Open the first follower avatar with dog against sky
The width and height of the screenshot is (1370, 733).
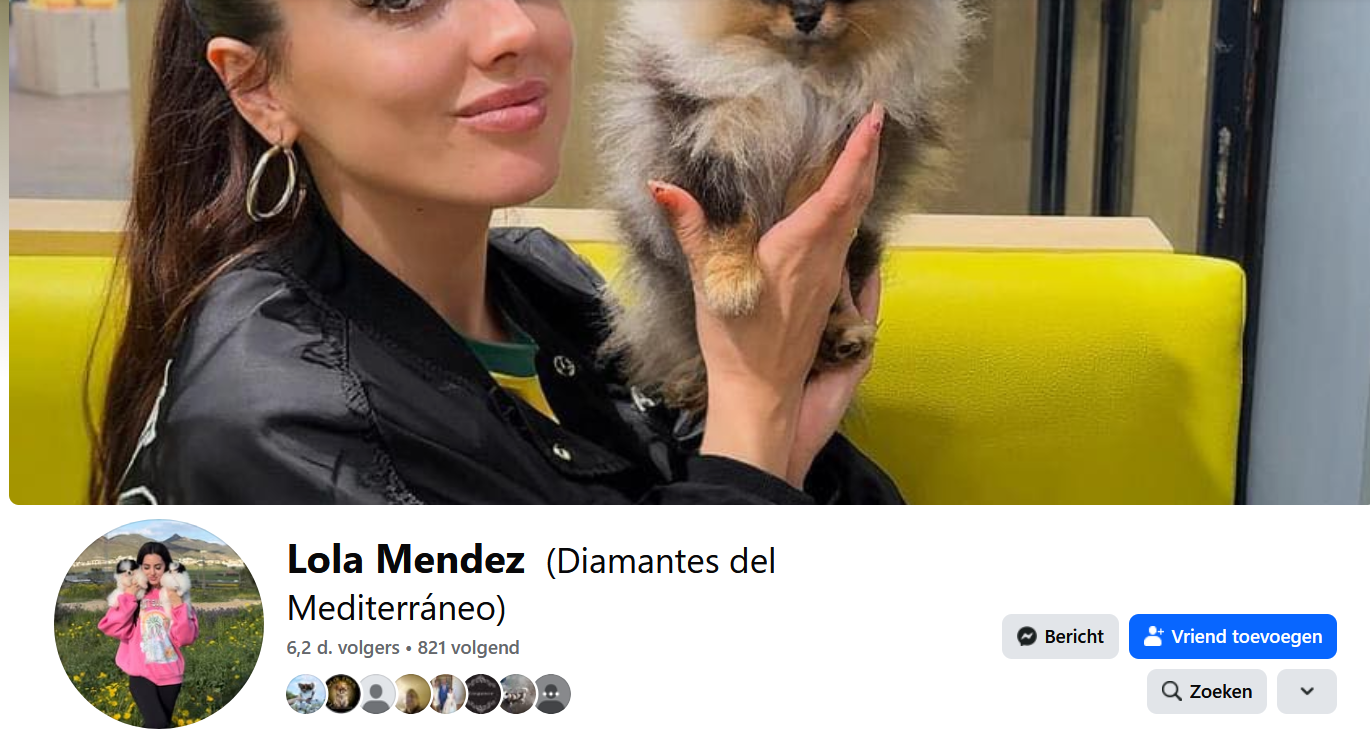pyautogui.click(x=306, y=694)
